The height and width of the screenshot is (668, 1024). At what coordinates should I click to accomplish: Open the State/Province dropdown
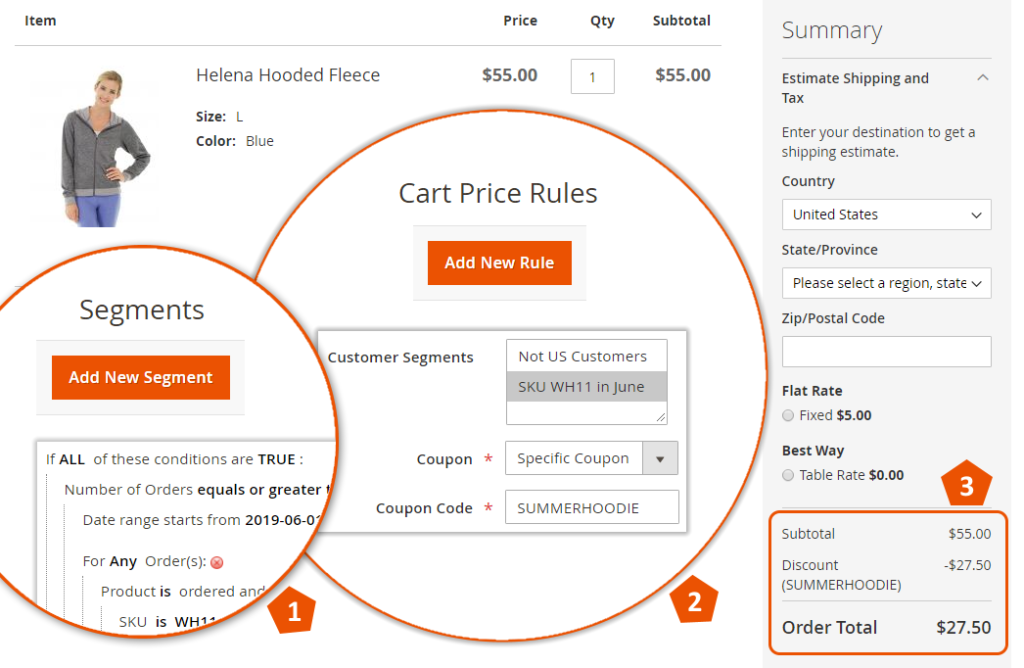(x=886, y=283)
